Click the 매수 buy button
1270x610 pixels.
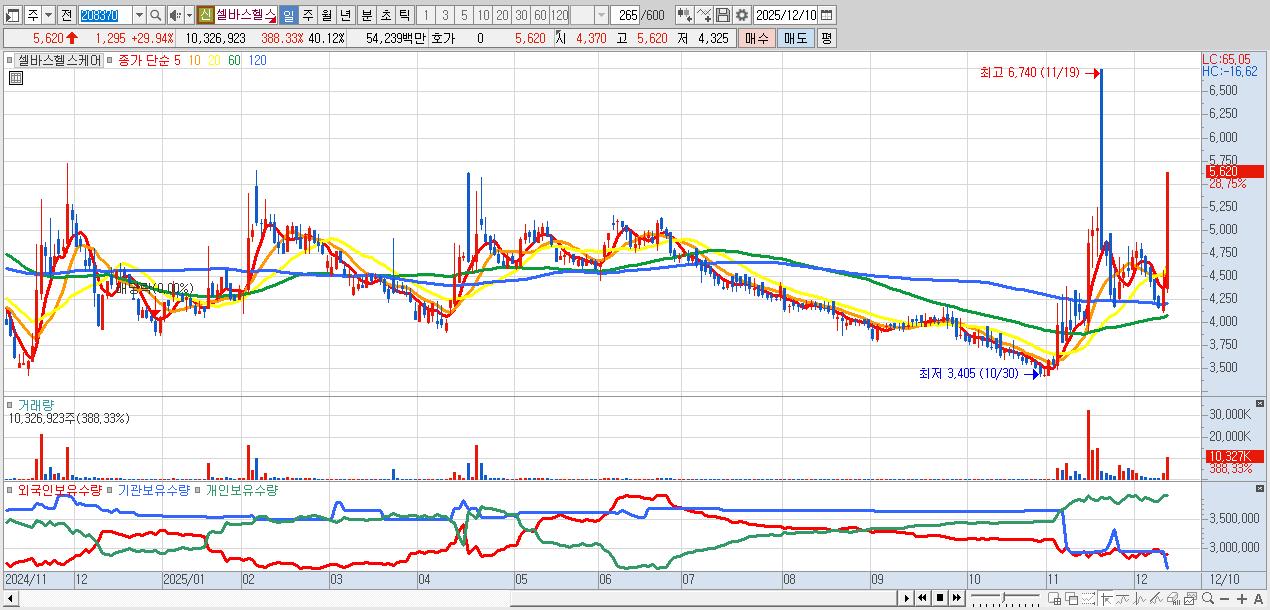757,38
